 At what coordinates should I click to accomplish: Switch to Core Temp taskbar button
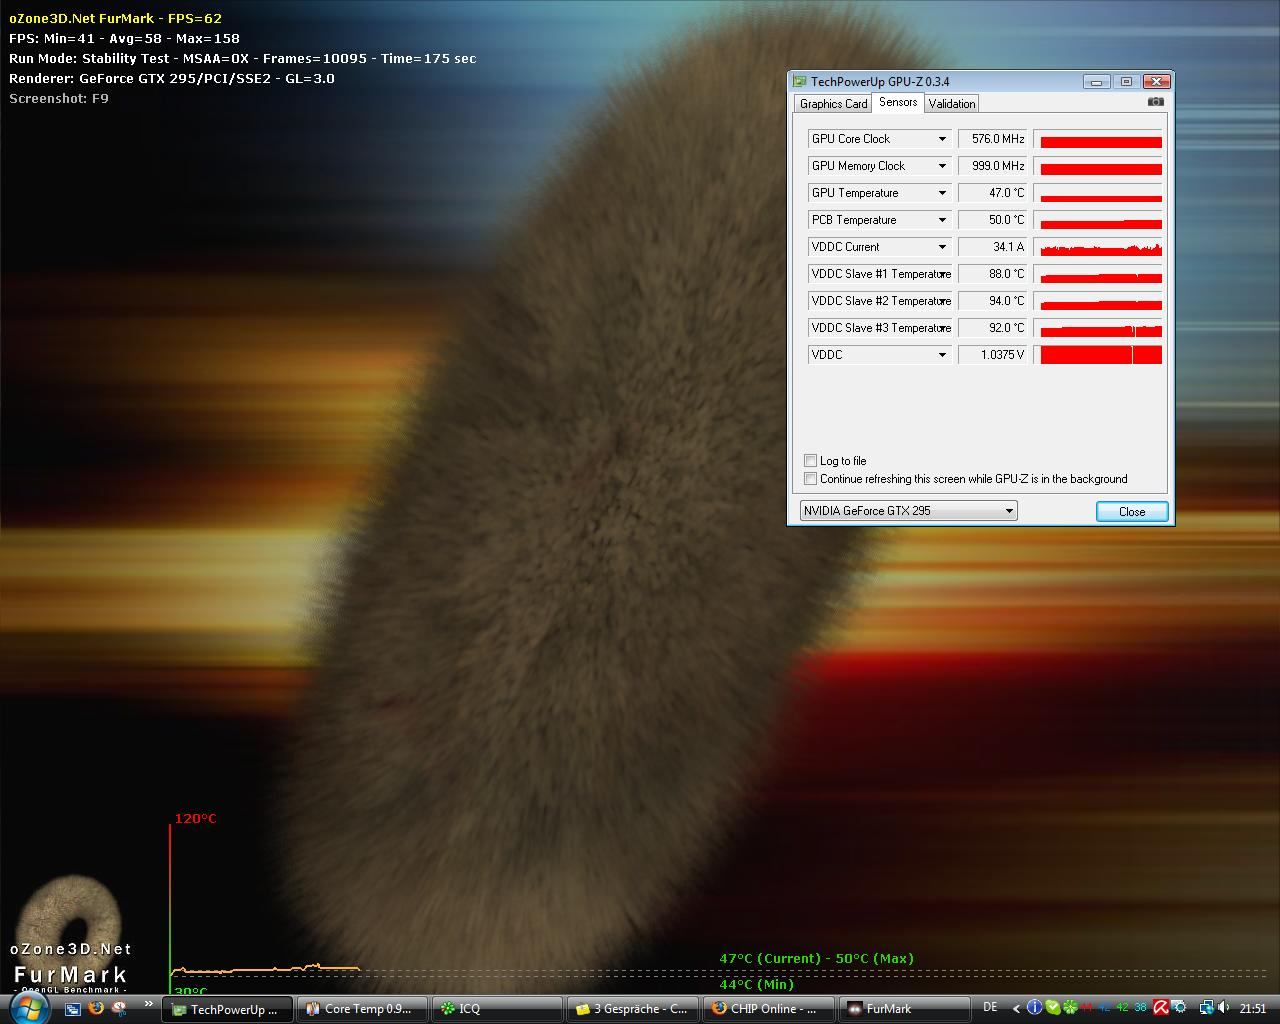(x=362, y=1009)
